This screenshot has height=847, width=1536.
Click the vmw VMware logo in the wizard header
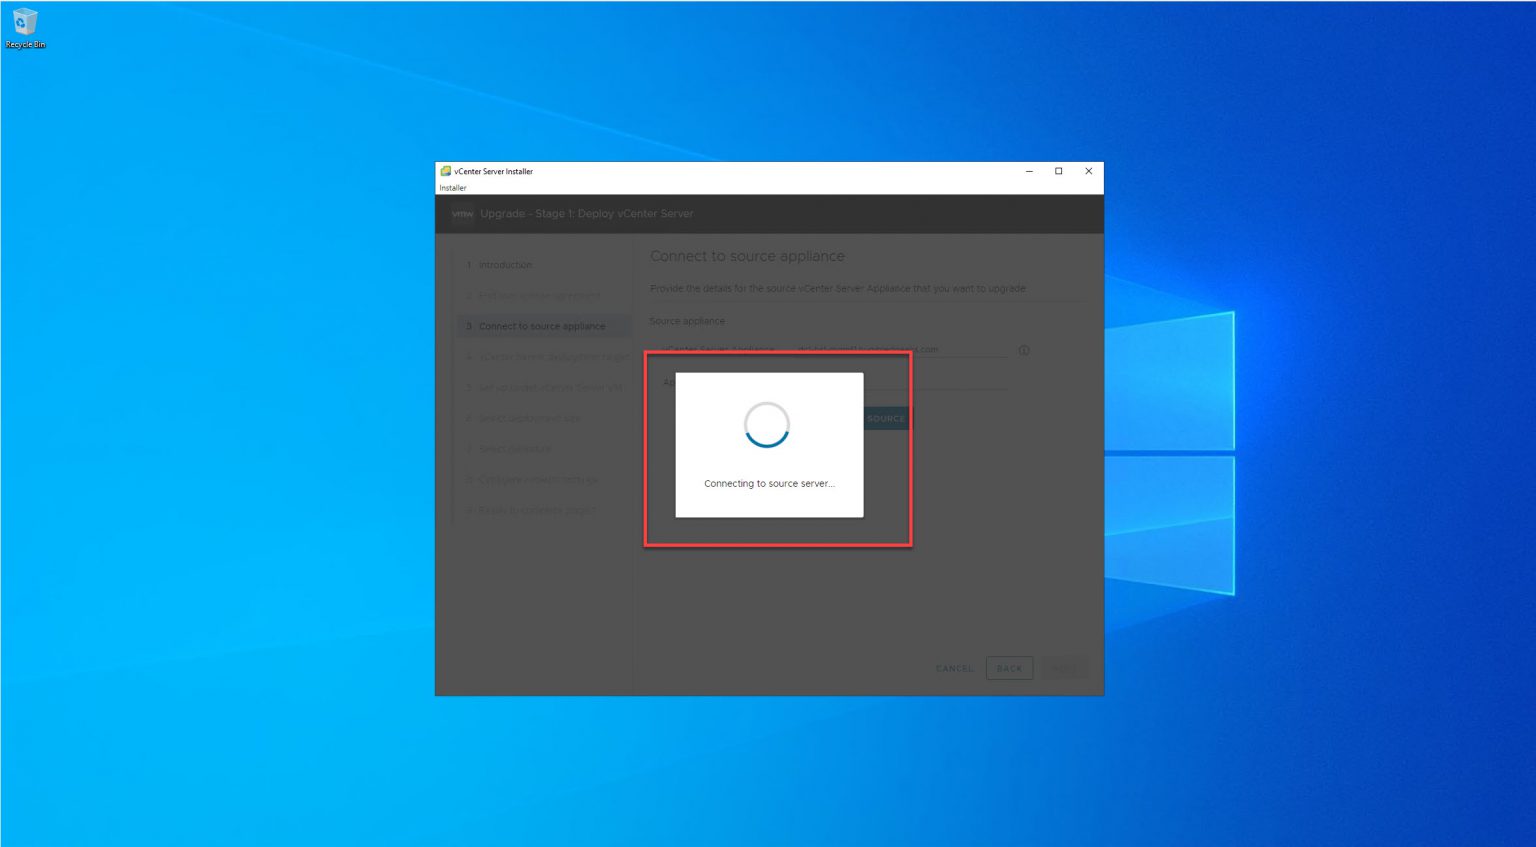[x=462, y=214]
